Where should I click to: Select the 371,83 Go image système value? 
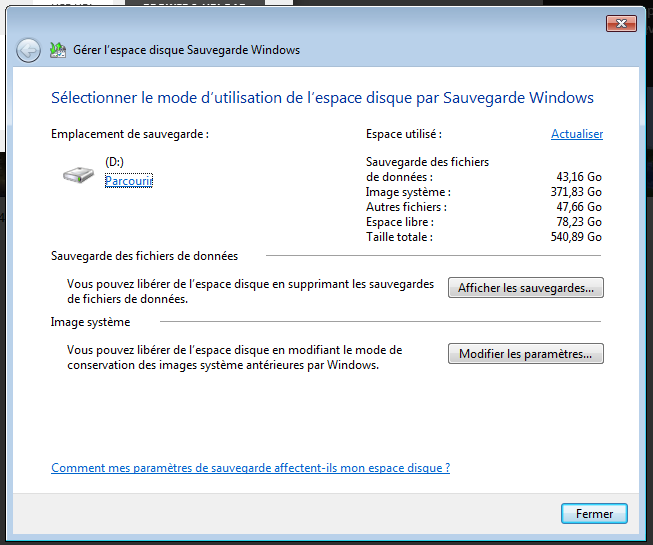pos(576,192)
